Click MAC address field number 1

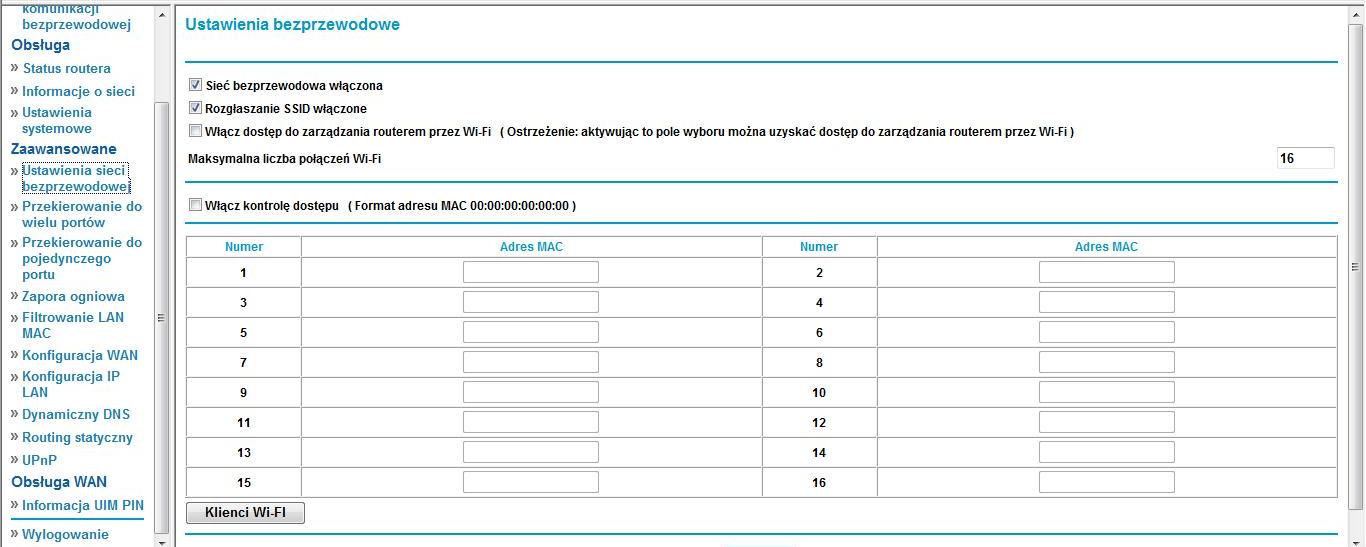(x=530, y=272)
